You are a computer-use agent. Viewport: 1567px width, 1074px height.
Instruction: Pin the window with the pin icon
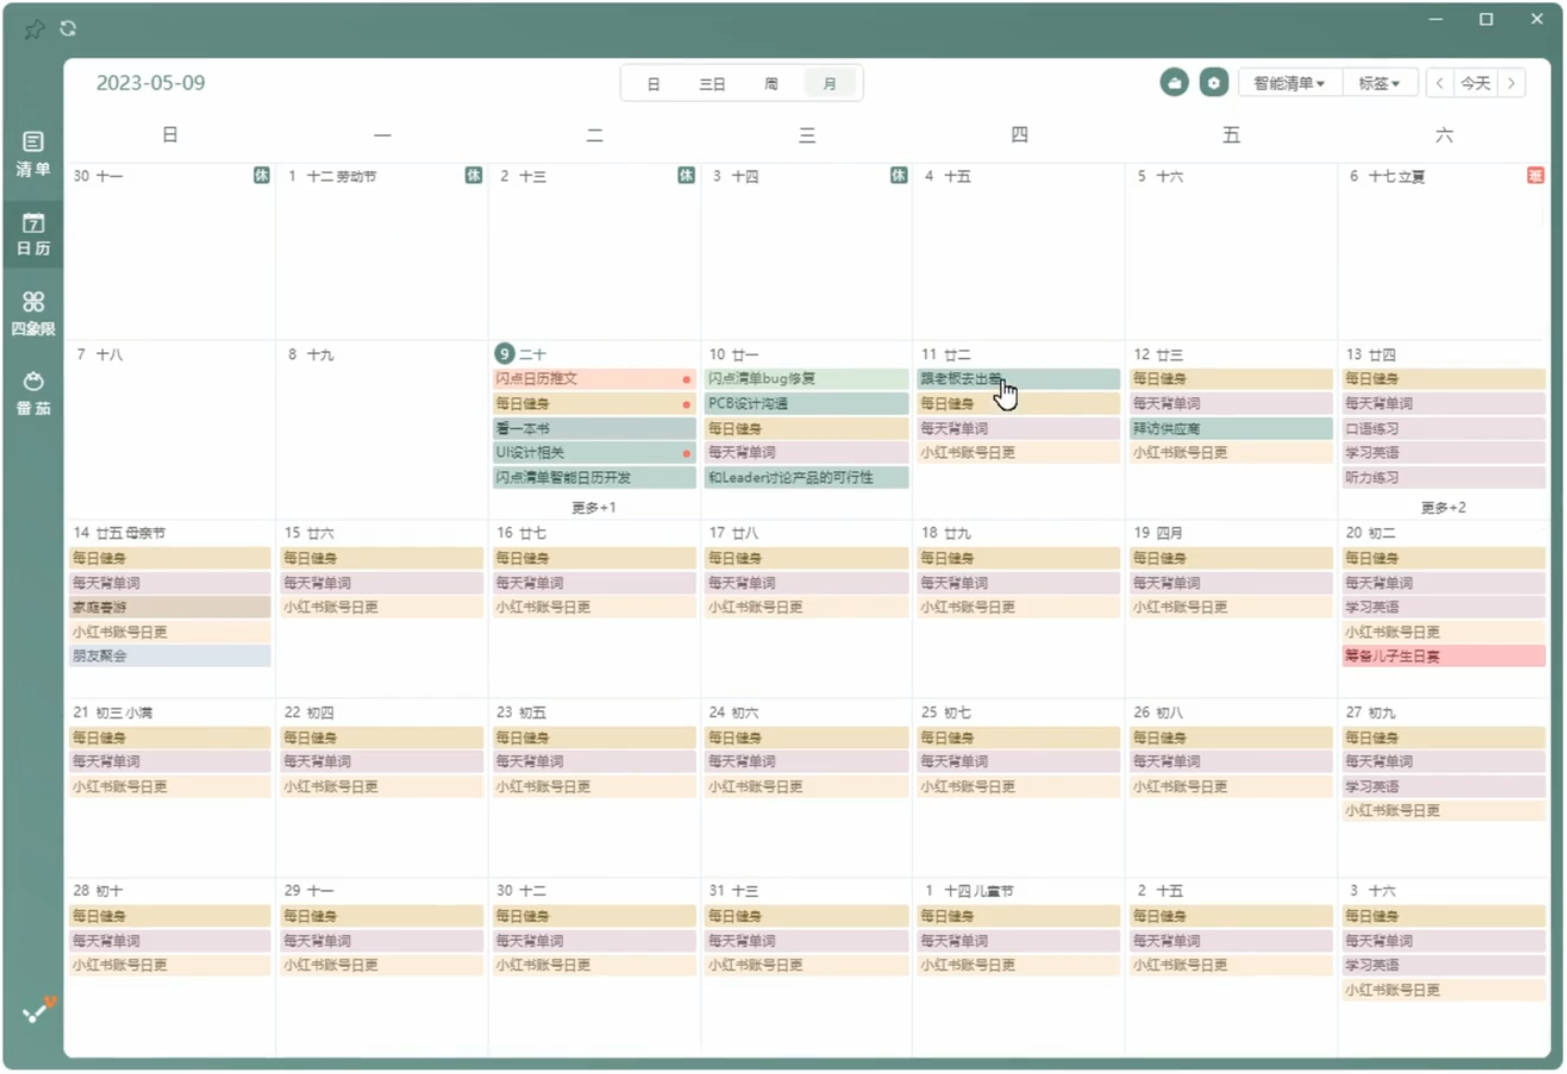tap(34, 29)
